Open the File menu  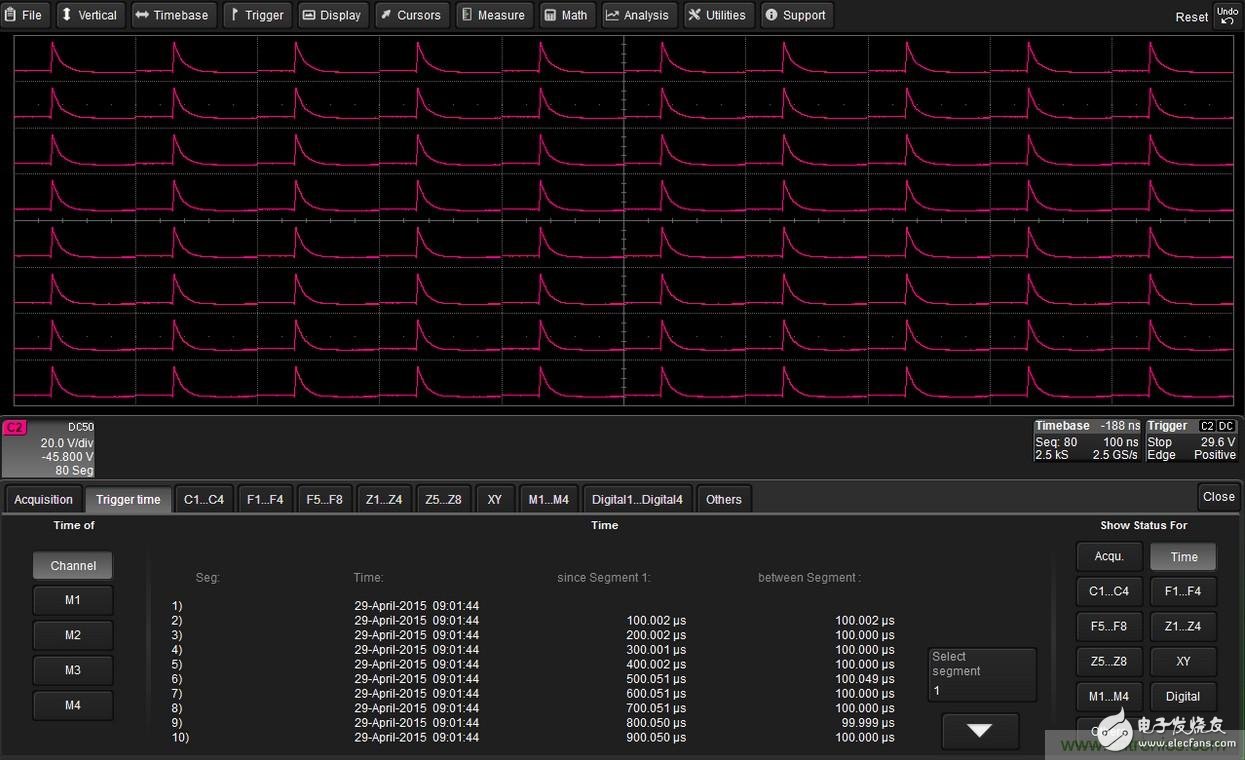tap(24, 15)
